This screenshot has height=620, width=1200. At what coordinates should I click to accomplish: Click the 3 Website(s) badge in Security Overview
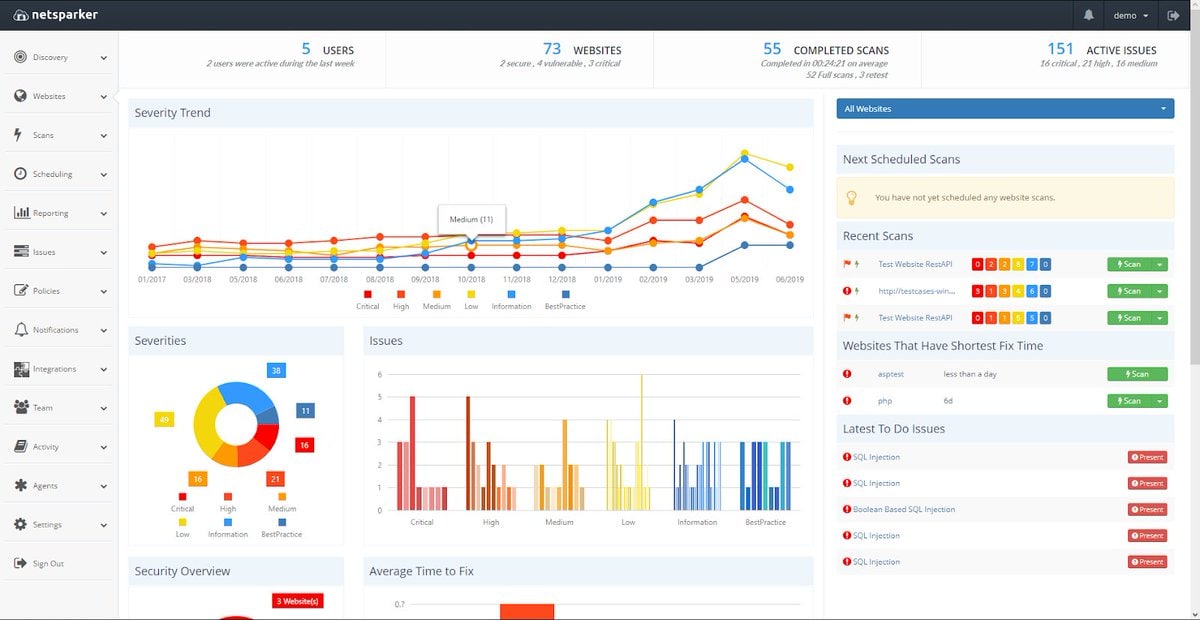coord(297,601)
